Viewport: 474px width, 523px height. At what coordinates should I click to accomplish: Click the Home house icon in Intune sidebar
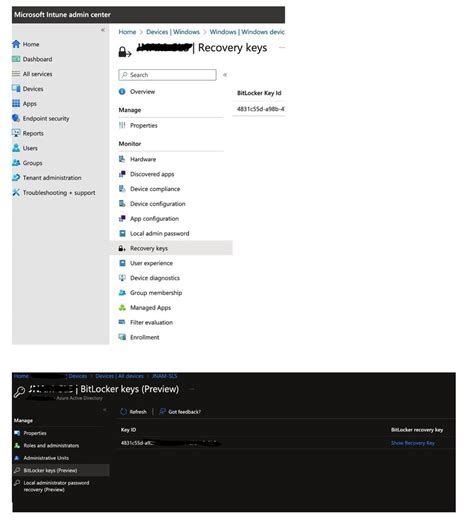point(16,44)
